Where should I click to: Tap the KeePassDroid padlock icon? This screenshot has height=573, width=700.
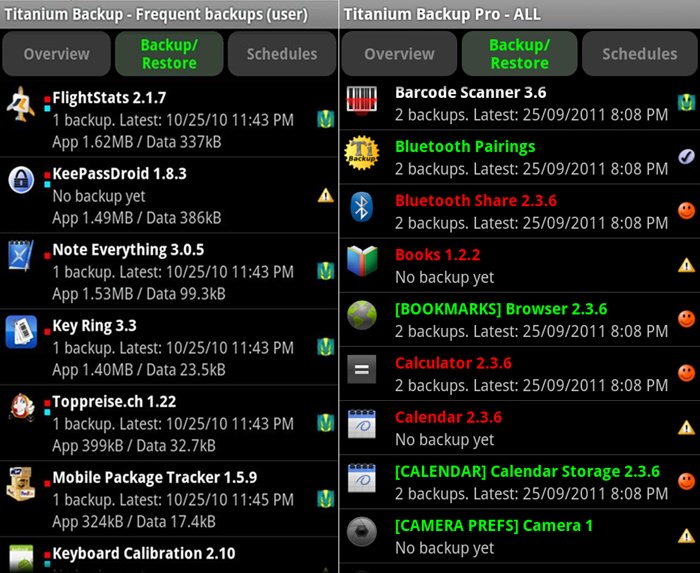click(x=21, y=180)
